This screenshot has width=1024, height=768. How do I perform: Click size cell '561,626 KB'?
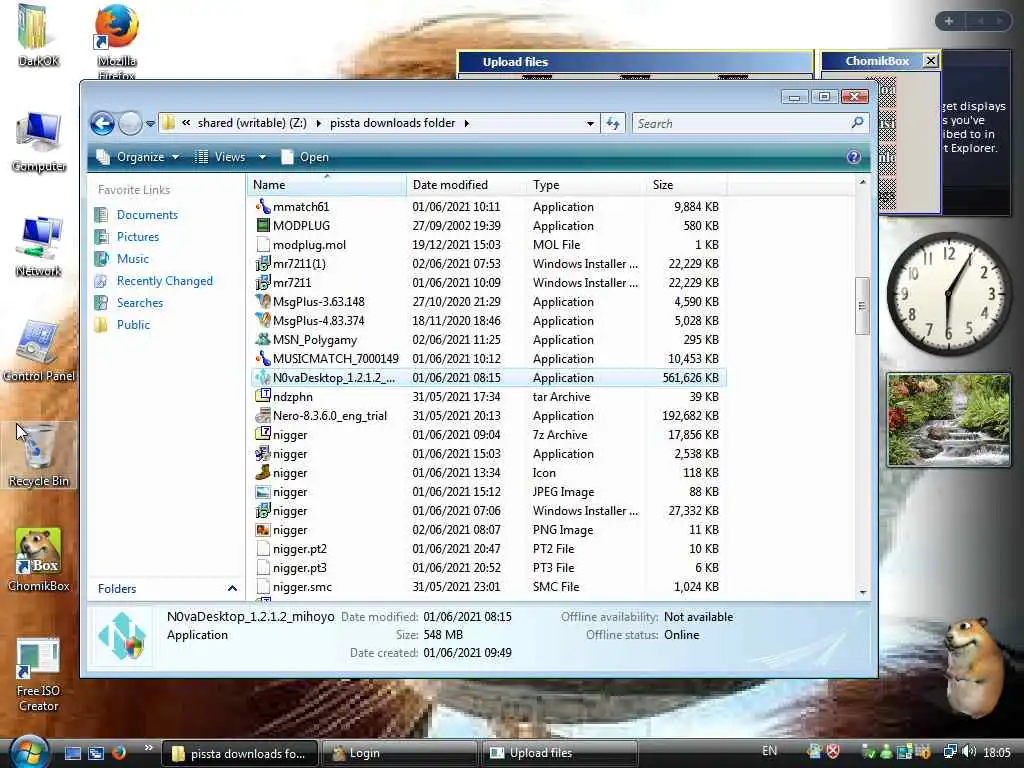(690, 377)
